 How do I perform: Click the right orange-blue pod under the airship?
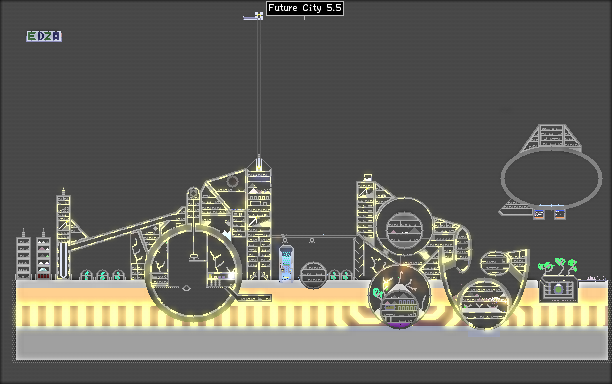[560, 214]
